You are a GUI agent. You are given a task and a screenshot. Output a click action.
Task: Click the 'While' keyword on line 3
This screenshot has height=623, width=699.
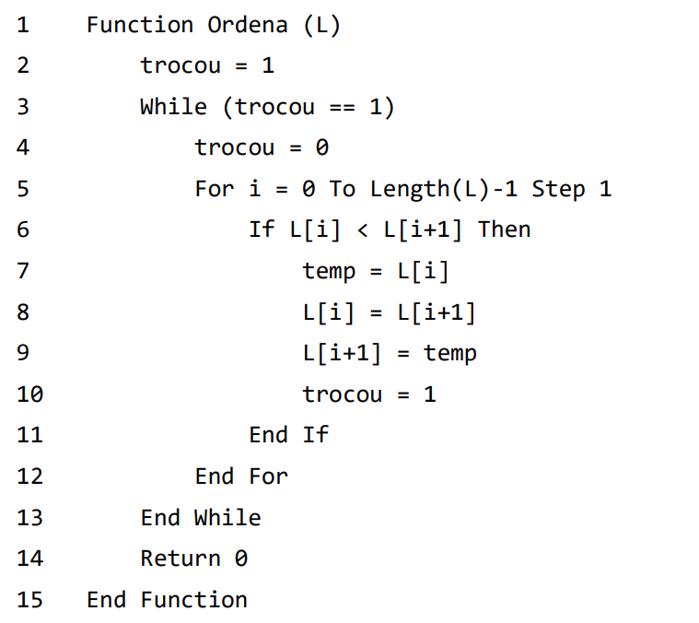[x=173, y=107]
